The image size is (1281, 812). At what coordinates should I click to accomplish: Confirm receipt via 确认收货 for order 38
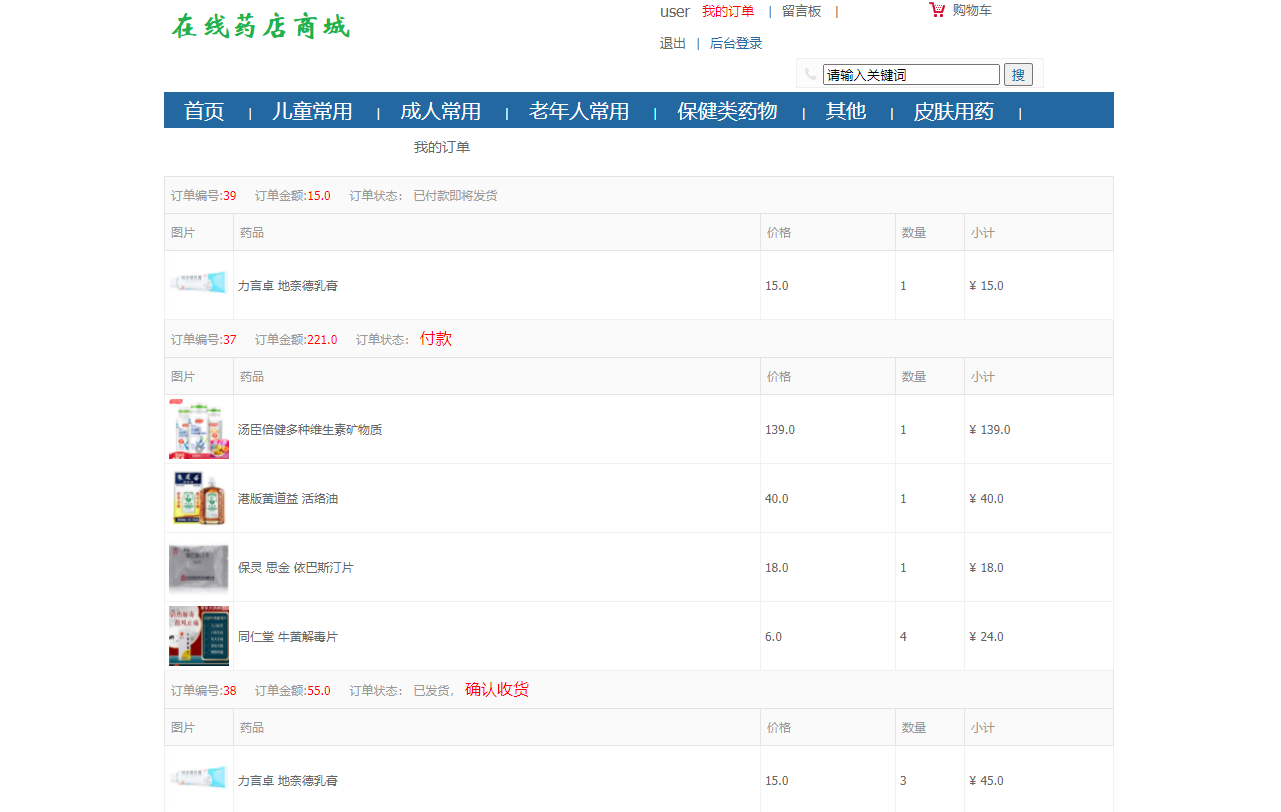[x=496, y=689]
